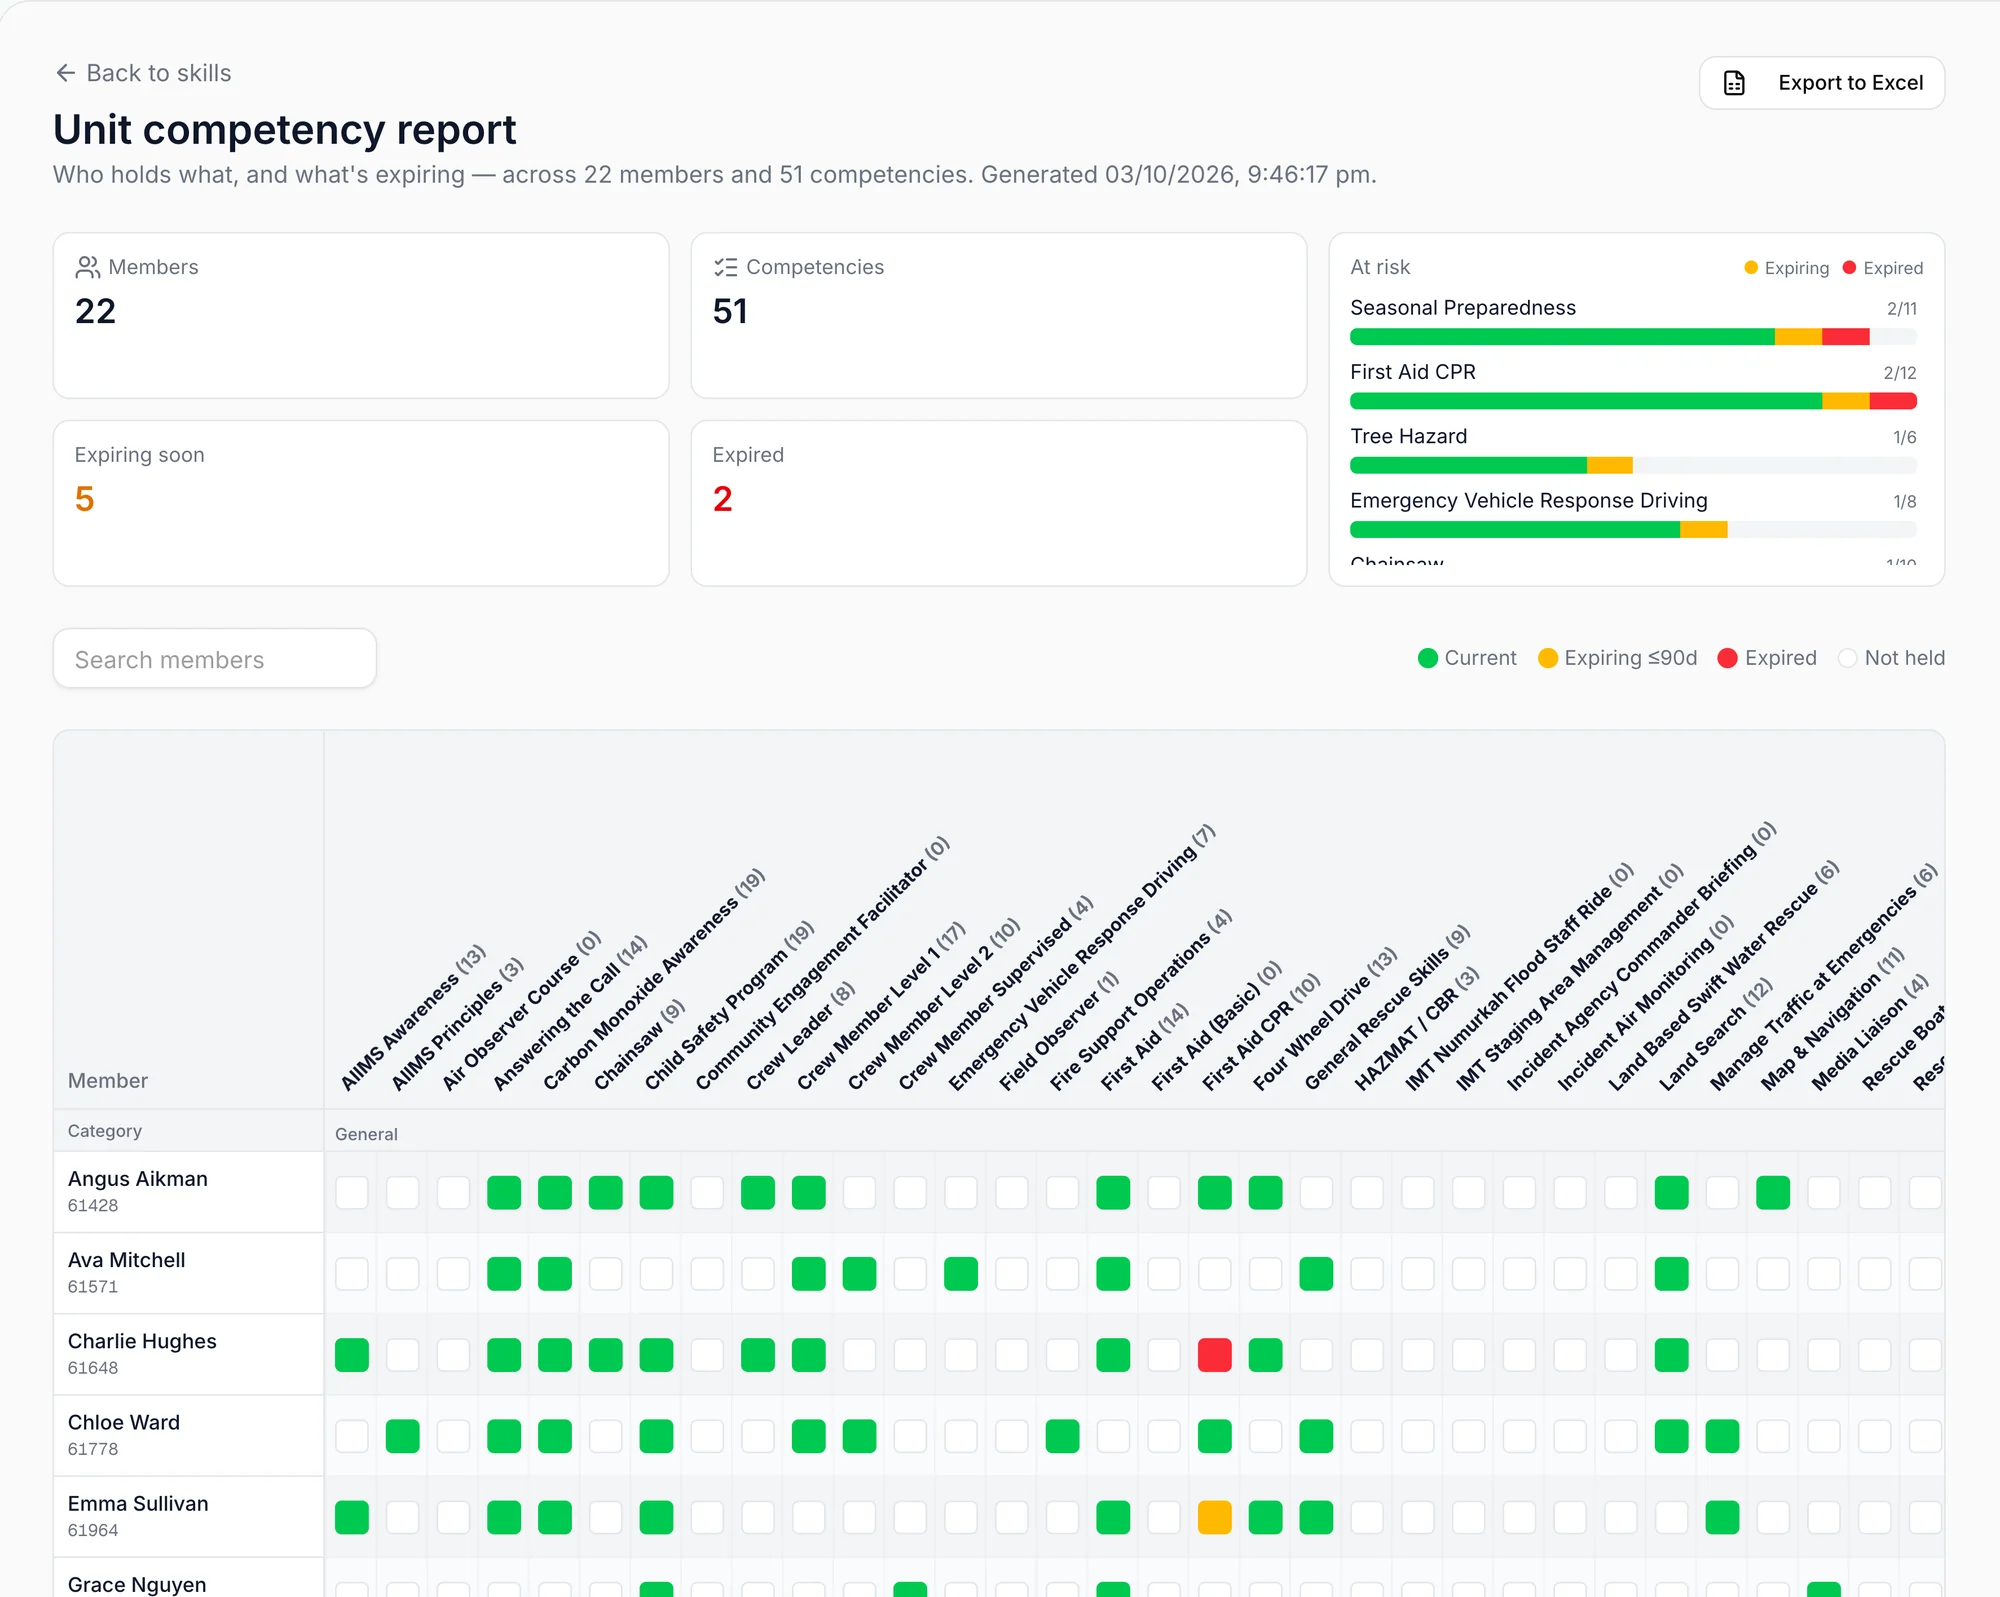The width and height of the screenshot is (2000, 1597).
Task: Open the Angus Aikman member row
Action: point(188,1191)
